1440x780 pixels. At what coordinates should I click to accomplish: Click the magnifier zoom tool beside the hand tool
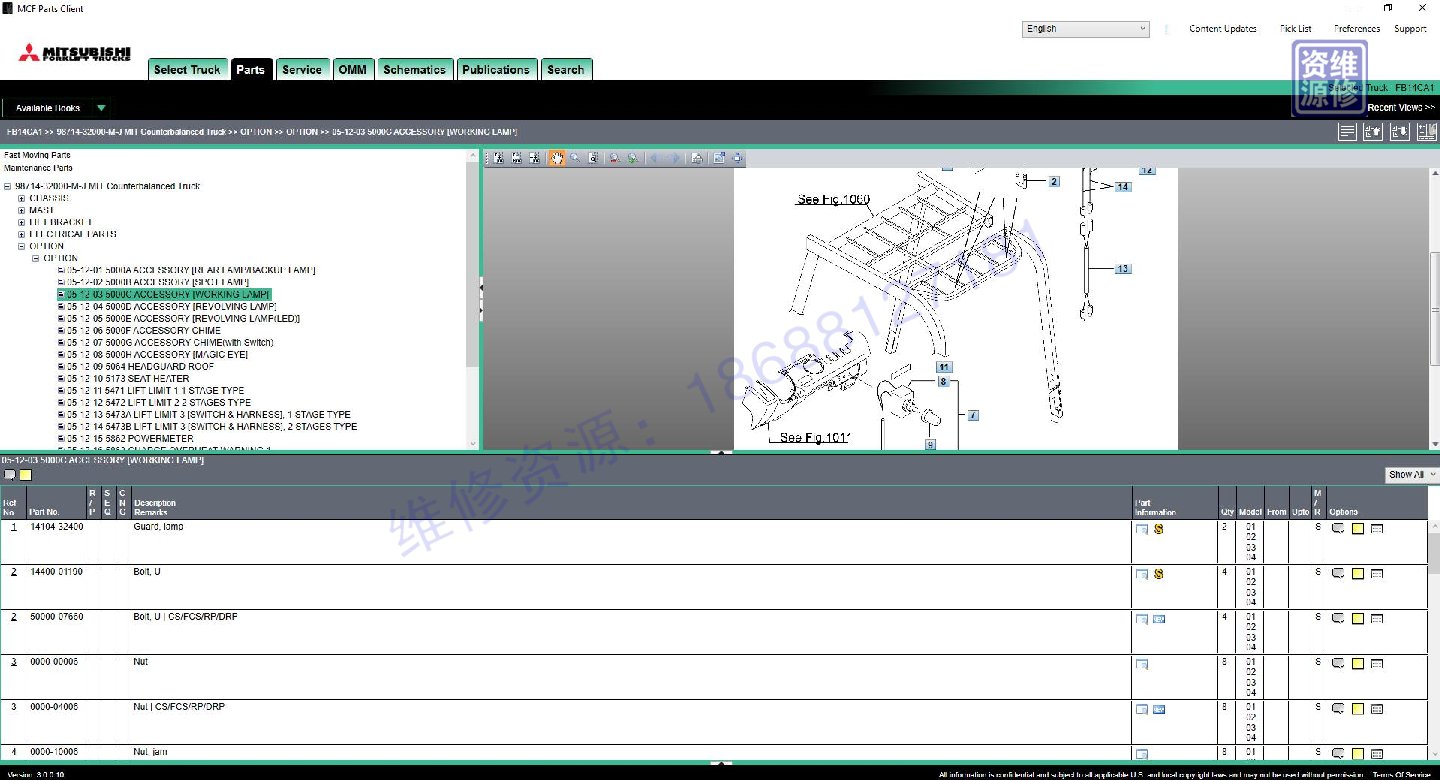pyautogui.click(x=575, y=158)
